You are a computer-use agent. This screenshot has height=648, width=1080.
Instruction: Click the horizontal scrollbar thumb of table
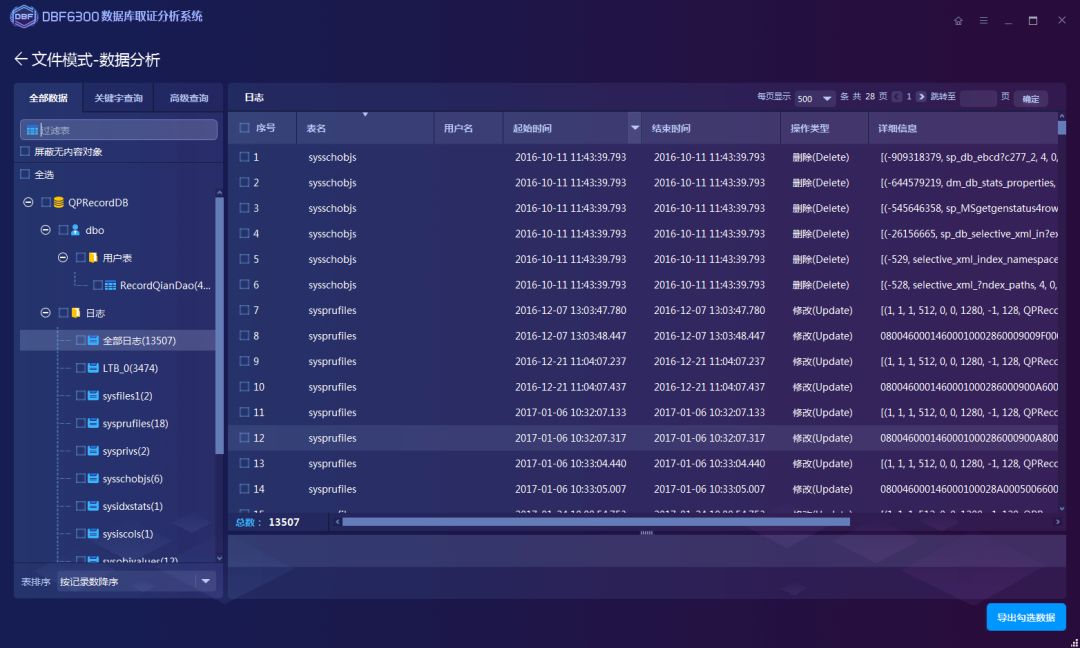pos(596,522)
